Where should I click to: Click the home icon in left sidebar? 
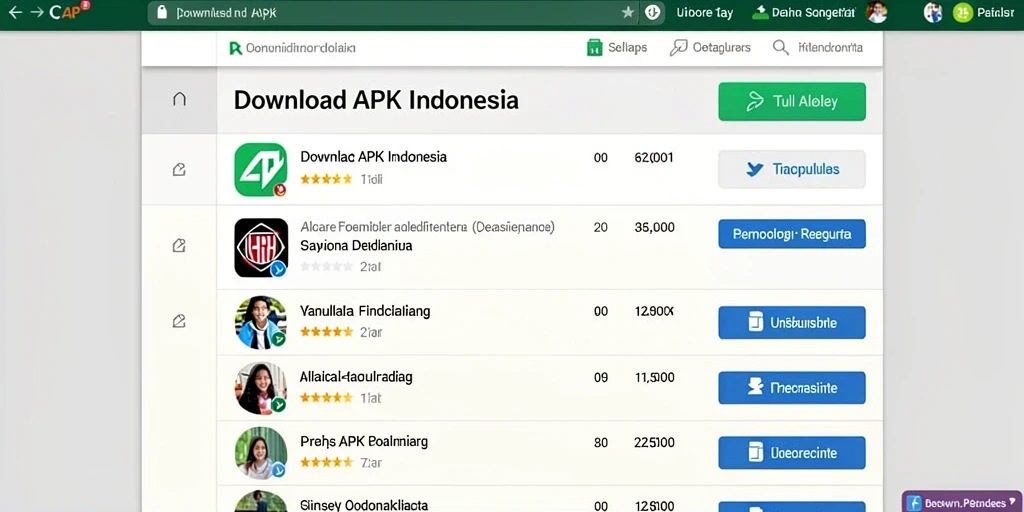tap(179, 99)
